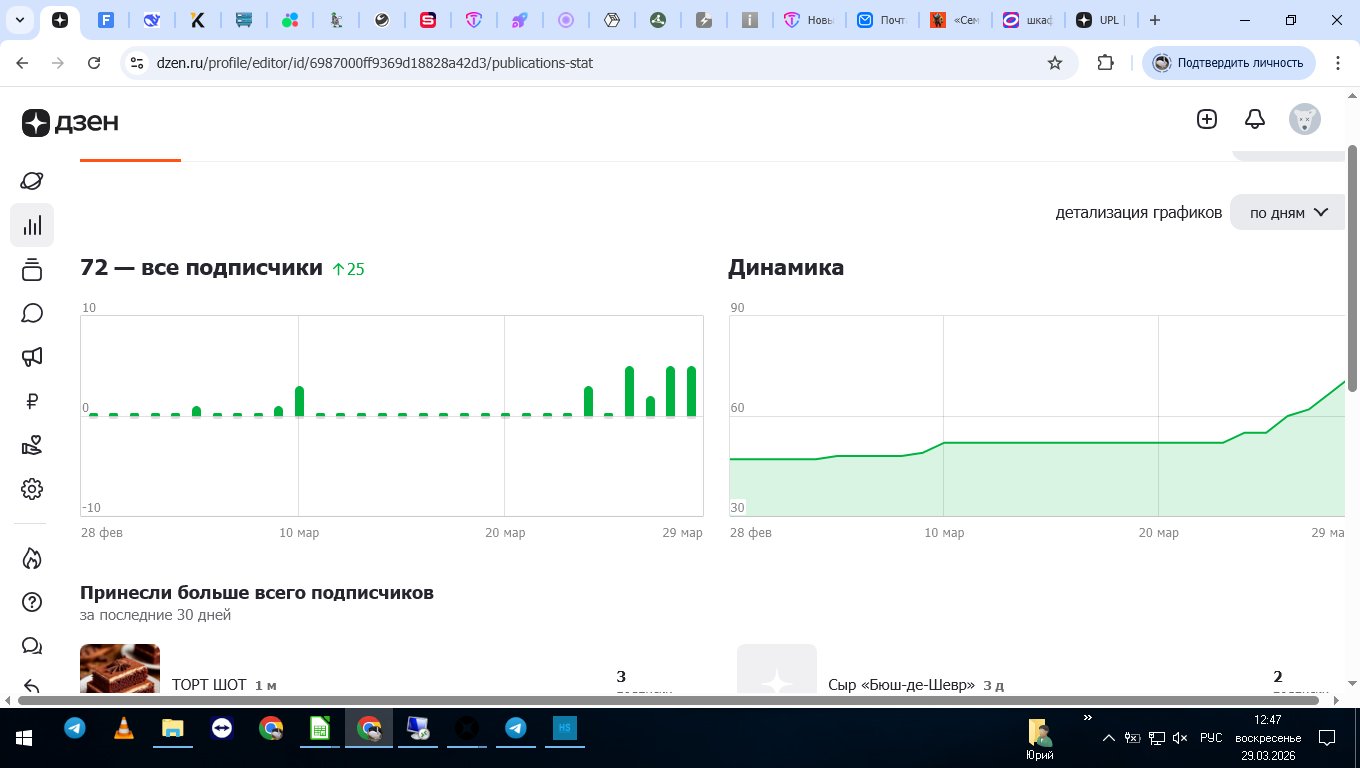Click the Dzen logo in the header

point(71,122)
